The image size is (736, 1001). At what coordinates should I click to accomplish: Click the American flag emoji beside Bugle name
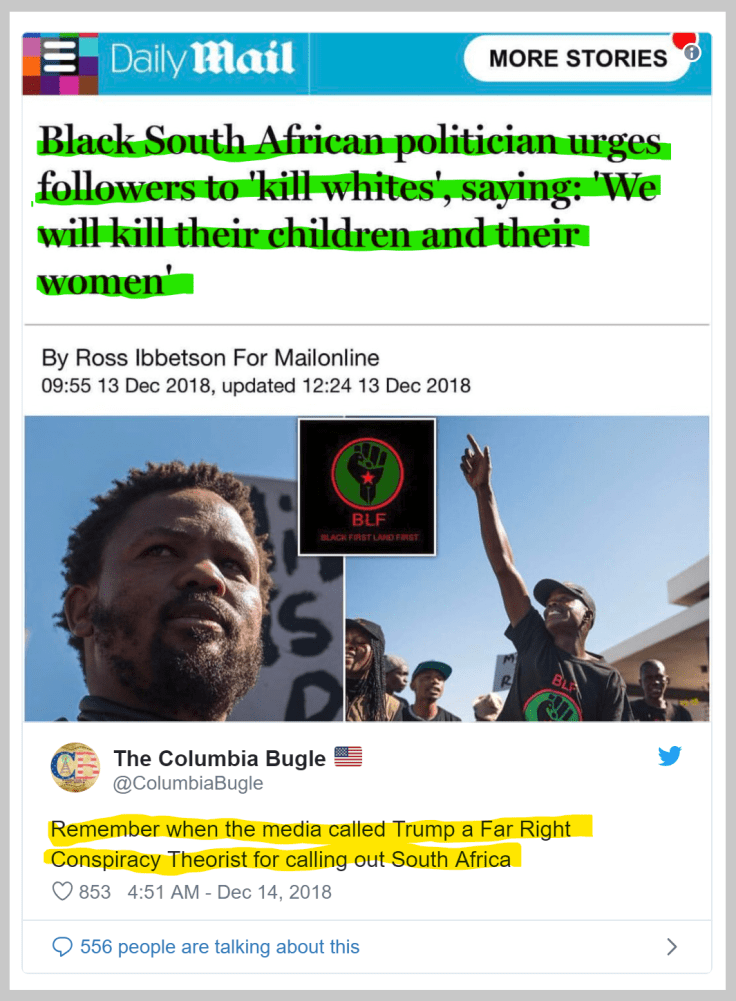[348, 757]
